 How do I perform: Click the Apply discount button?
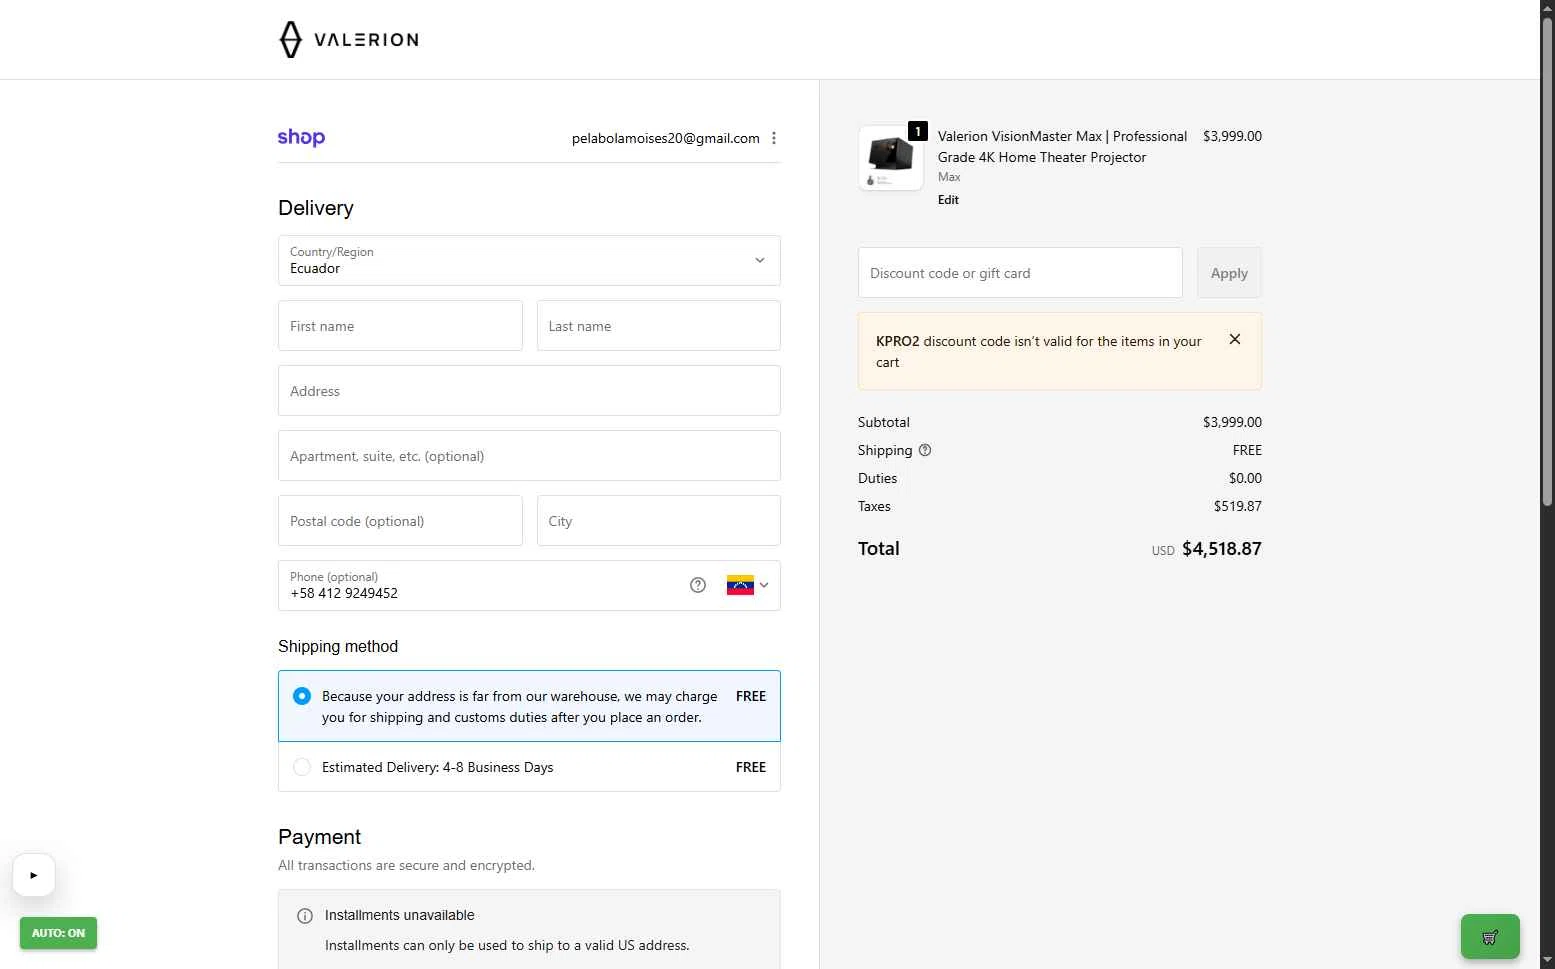click(x=1229, y=273)
